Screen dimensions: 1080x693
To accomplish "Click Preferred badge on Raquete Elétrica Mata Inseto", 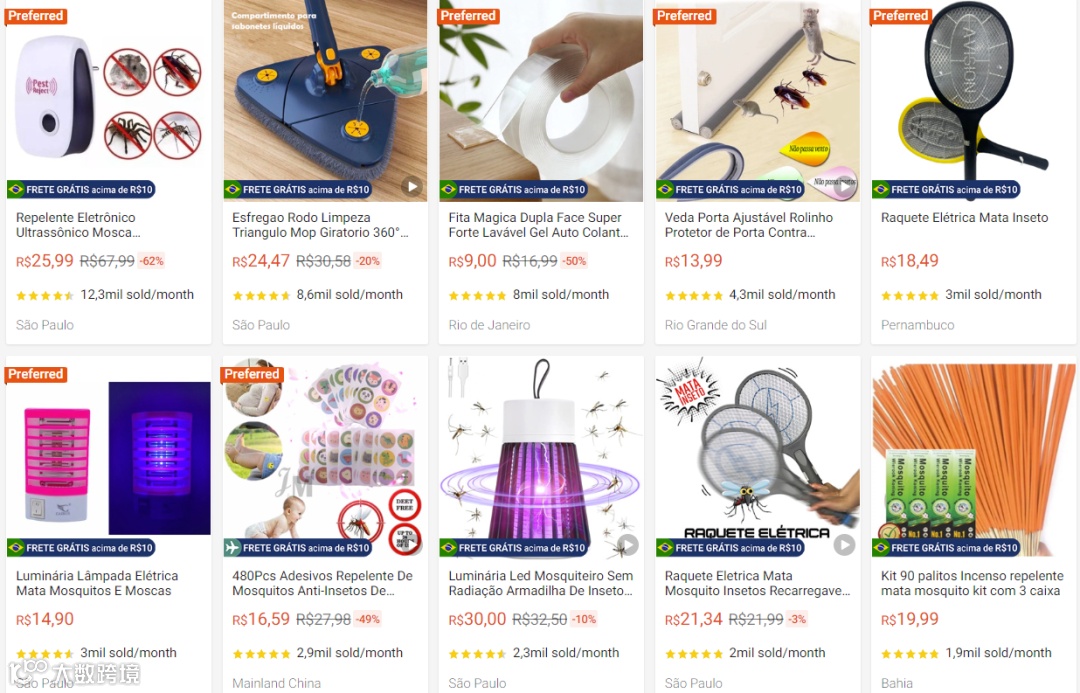I will (901, 16).
